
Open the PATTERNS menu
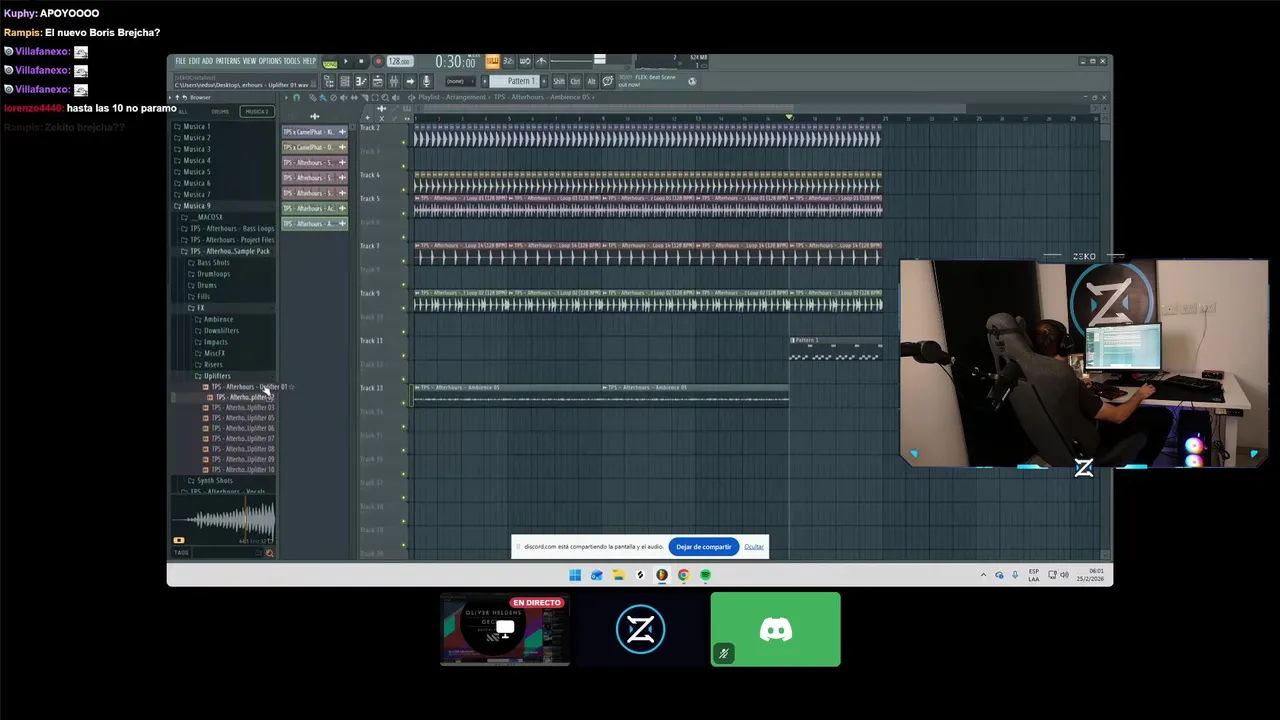[x=228, y=61]
